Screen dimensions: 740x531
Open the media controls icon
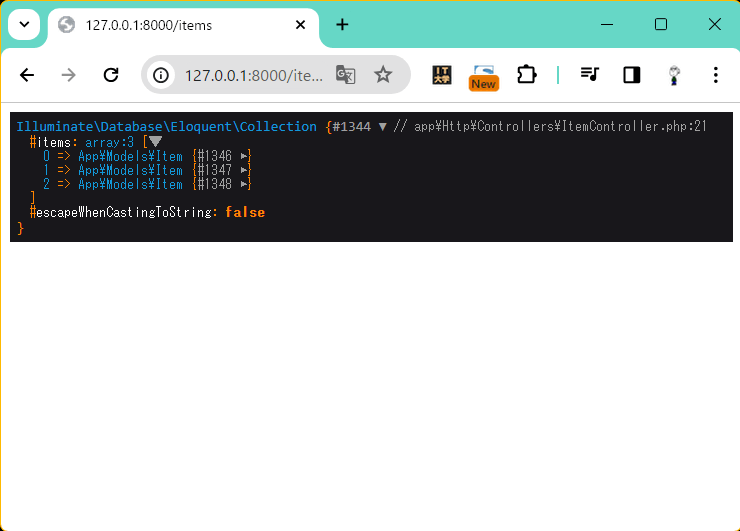pos(589,75)
